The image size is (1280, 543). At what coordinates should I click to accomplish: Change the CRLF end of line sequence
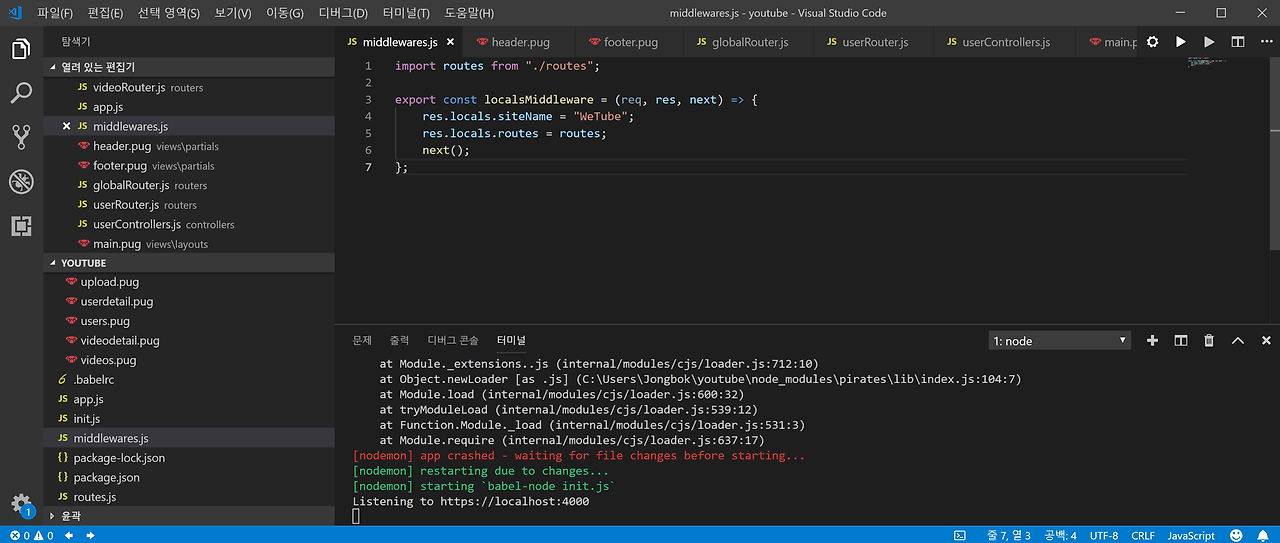point(1143,536)
